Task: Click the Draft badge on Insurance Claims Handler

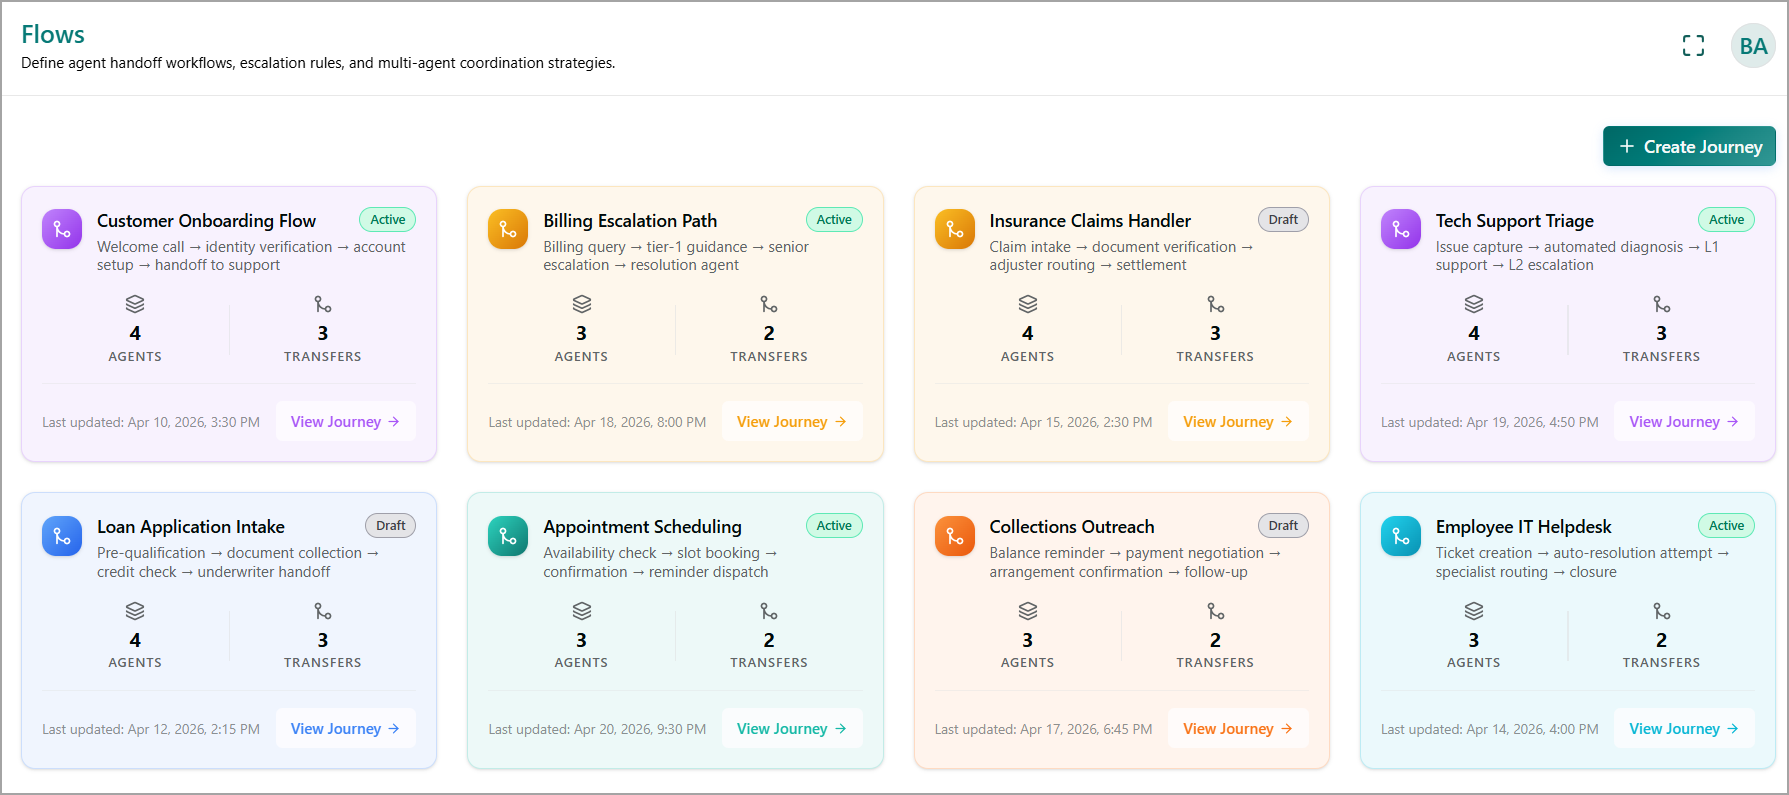Action: click(1283, 220)
